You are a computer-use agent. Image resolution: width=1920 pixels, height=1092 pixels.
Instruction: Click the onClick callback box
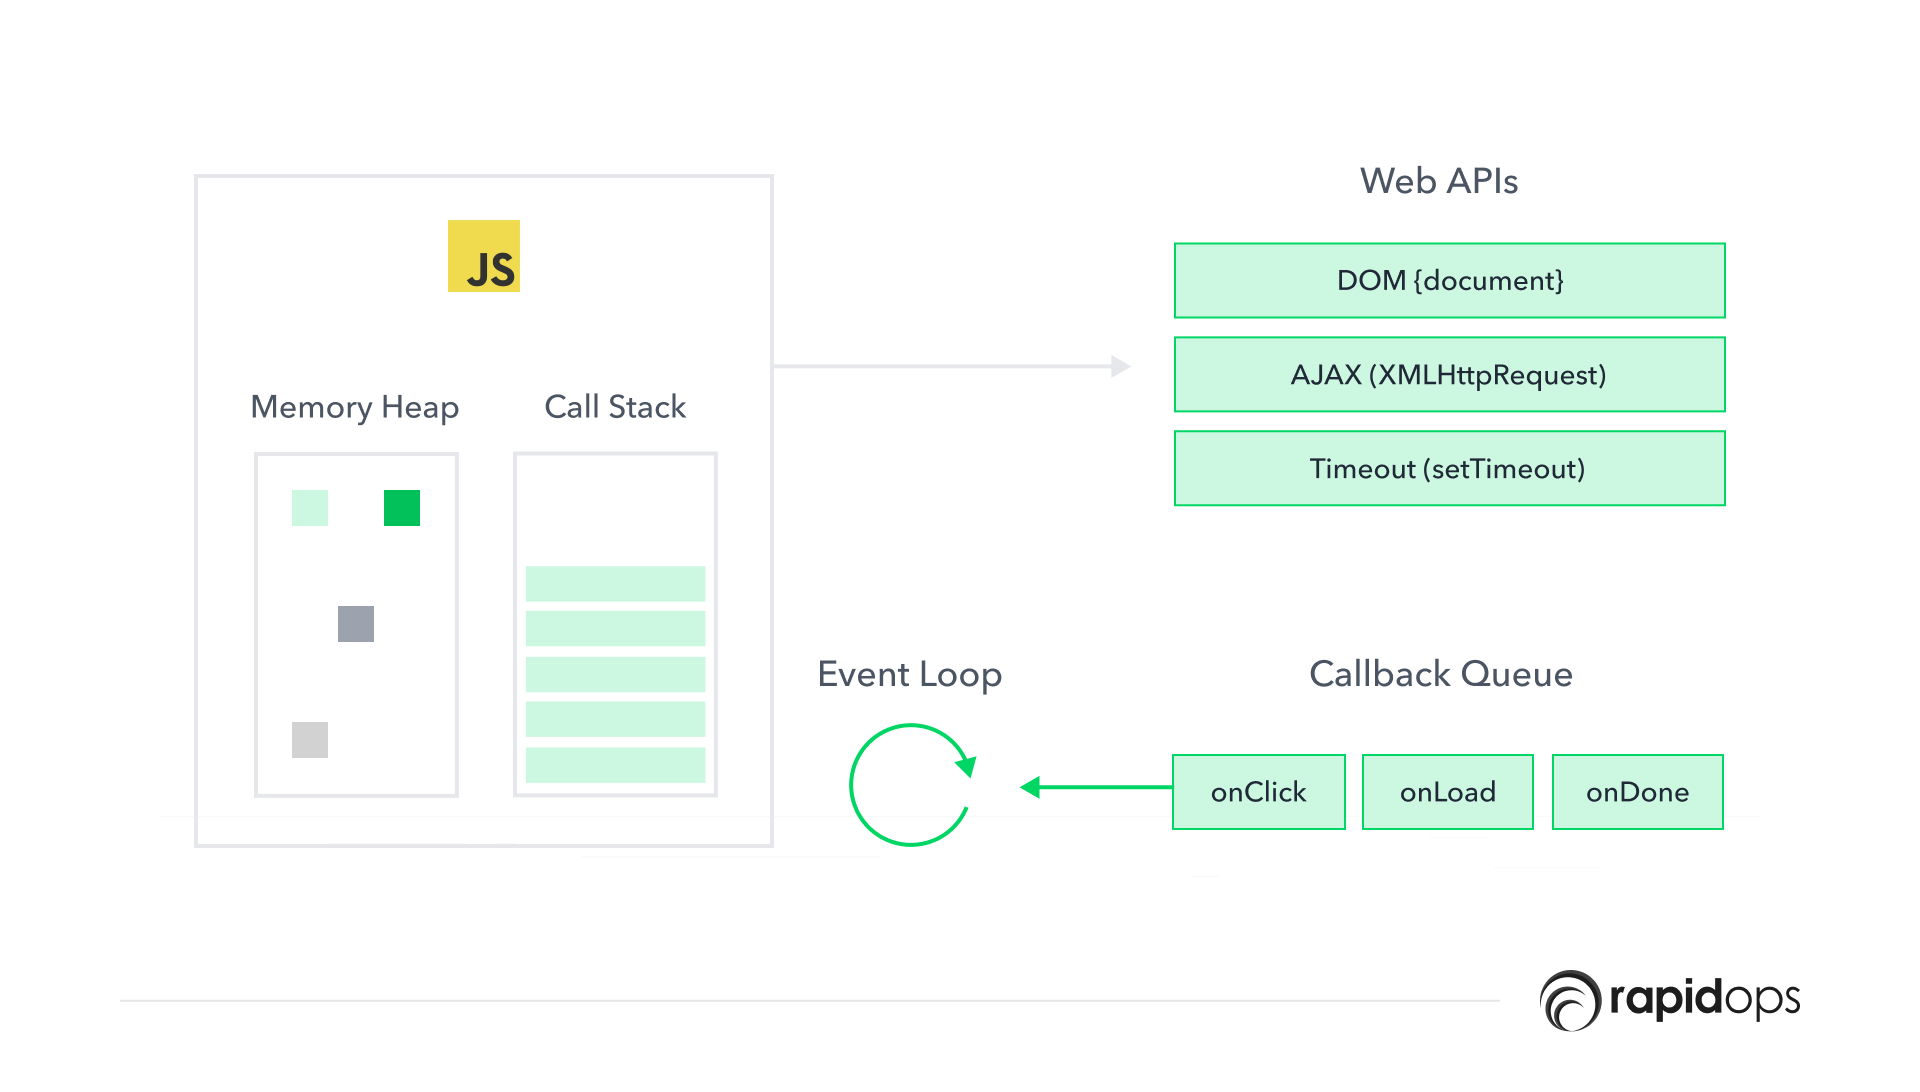pos(1259,792)
